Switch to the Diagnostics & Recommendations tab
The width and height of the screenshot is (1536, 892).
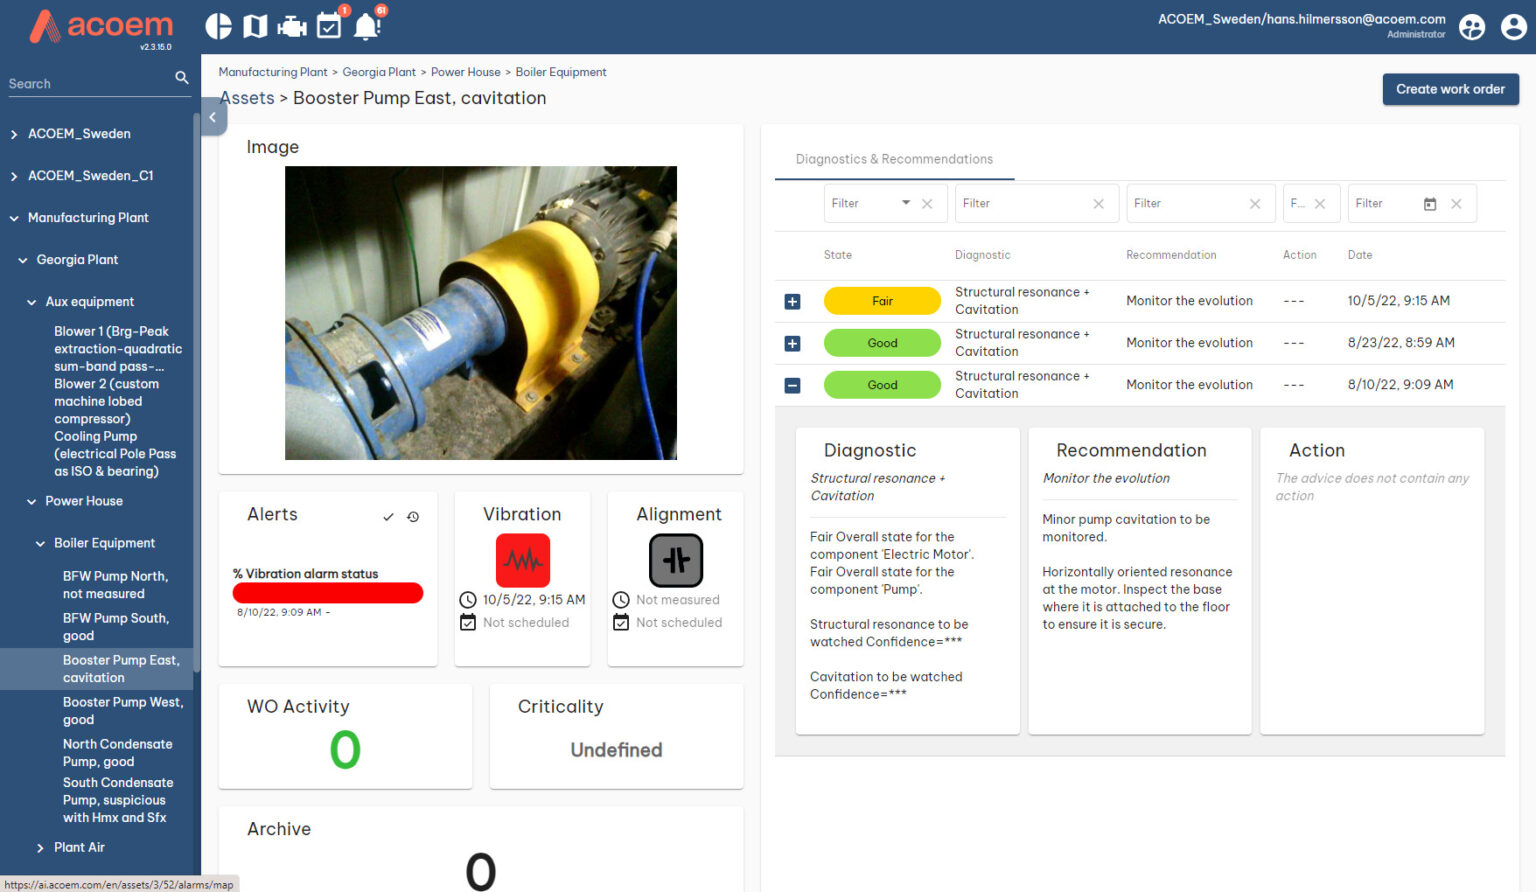point(893,159)
